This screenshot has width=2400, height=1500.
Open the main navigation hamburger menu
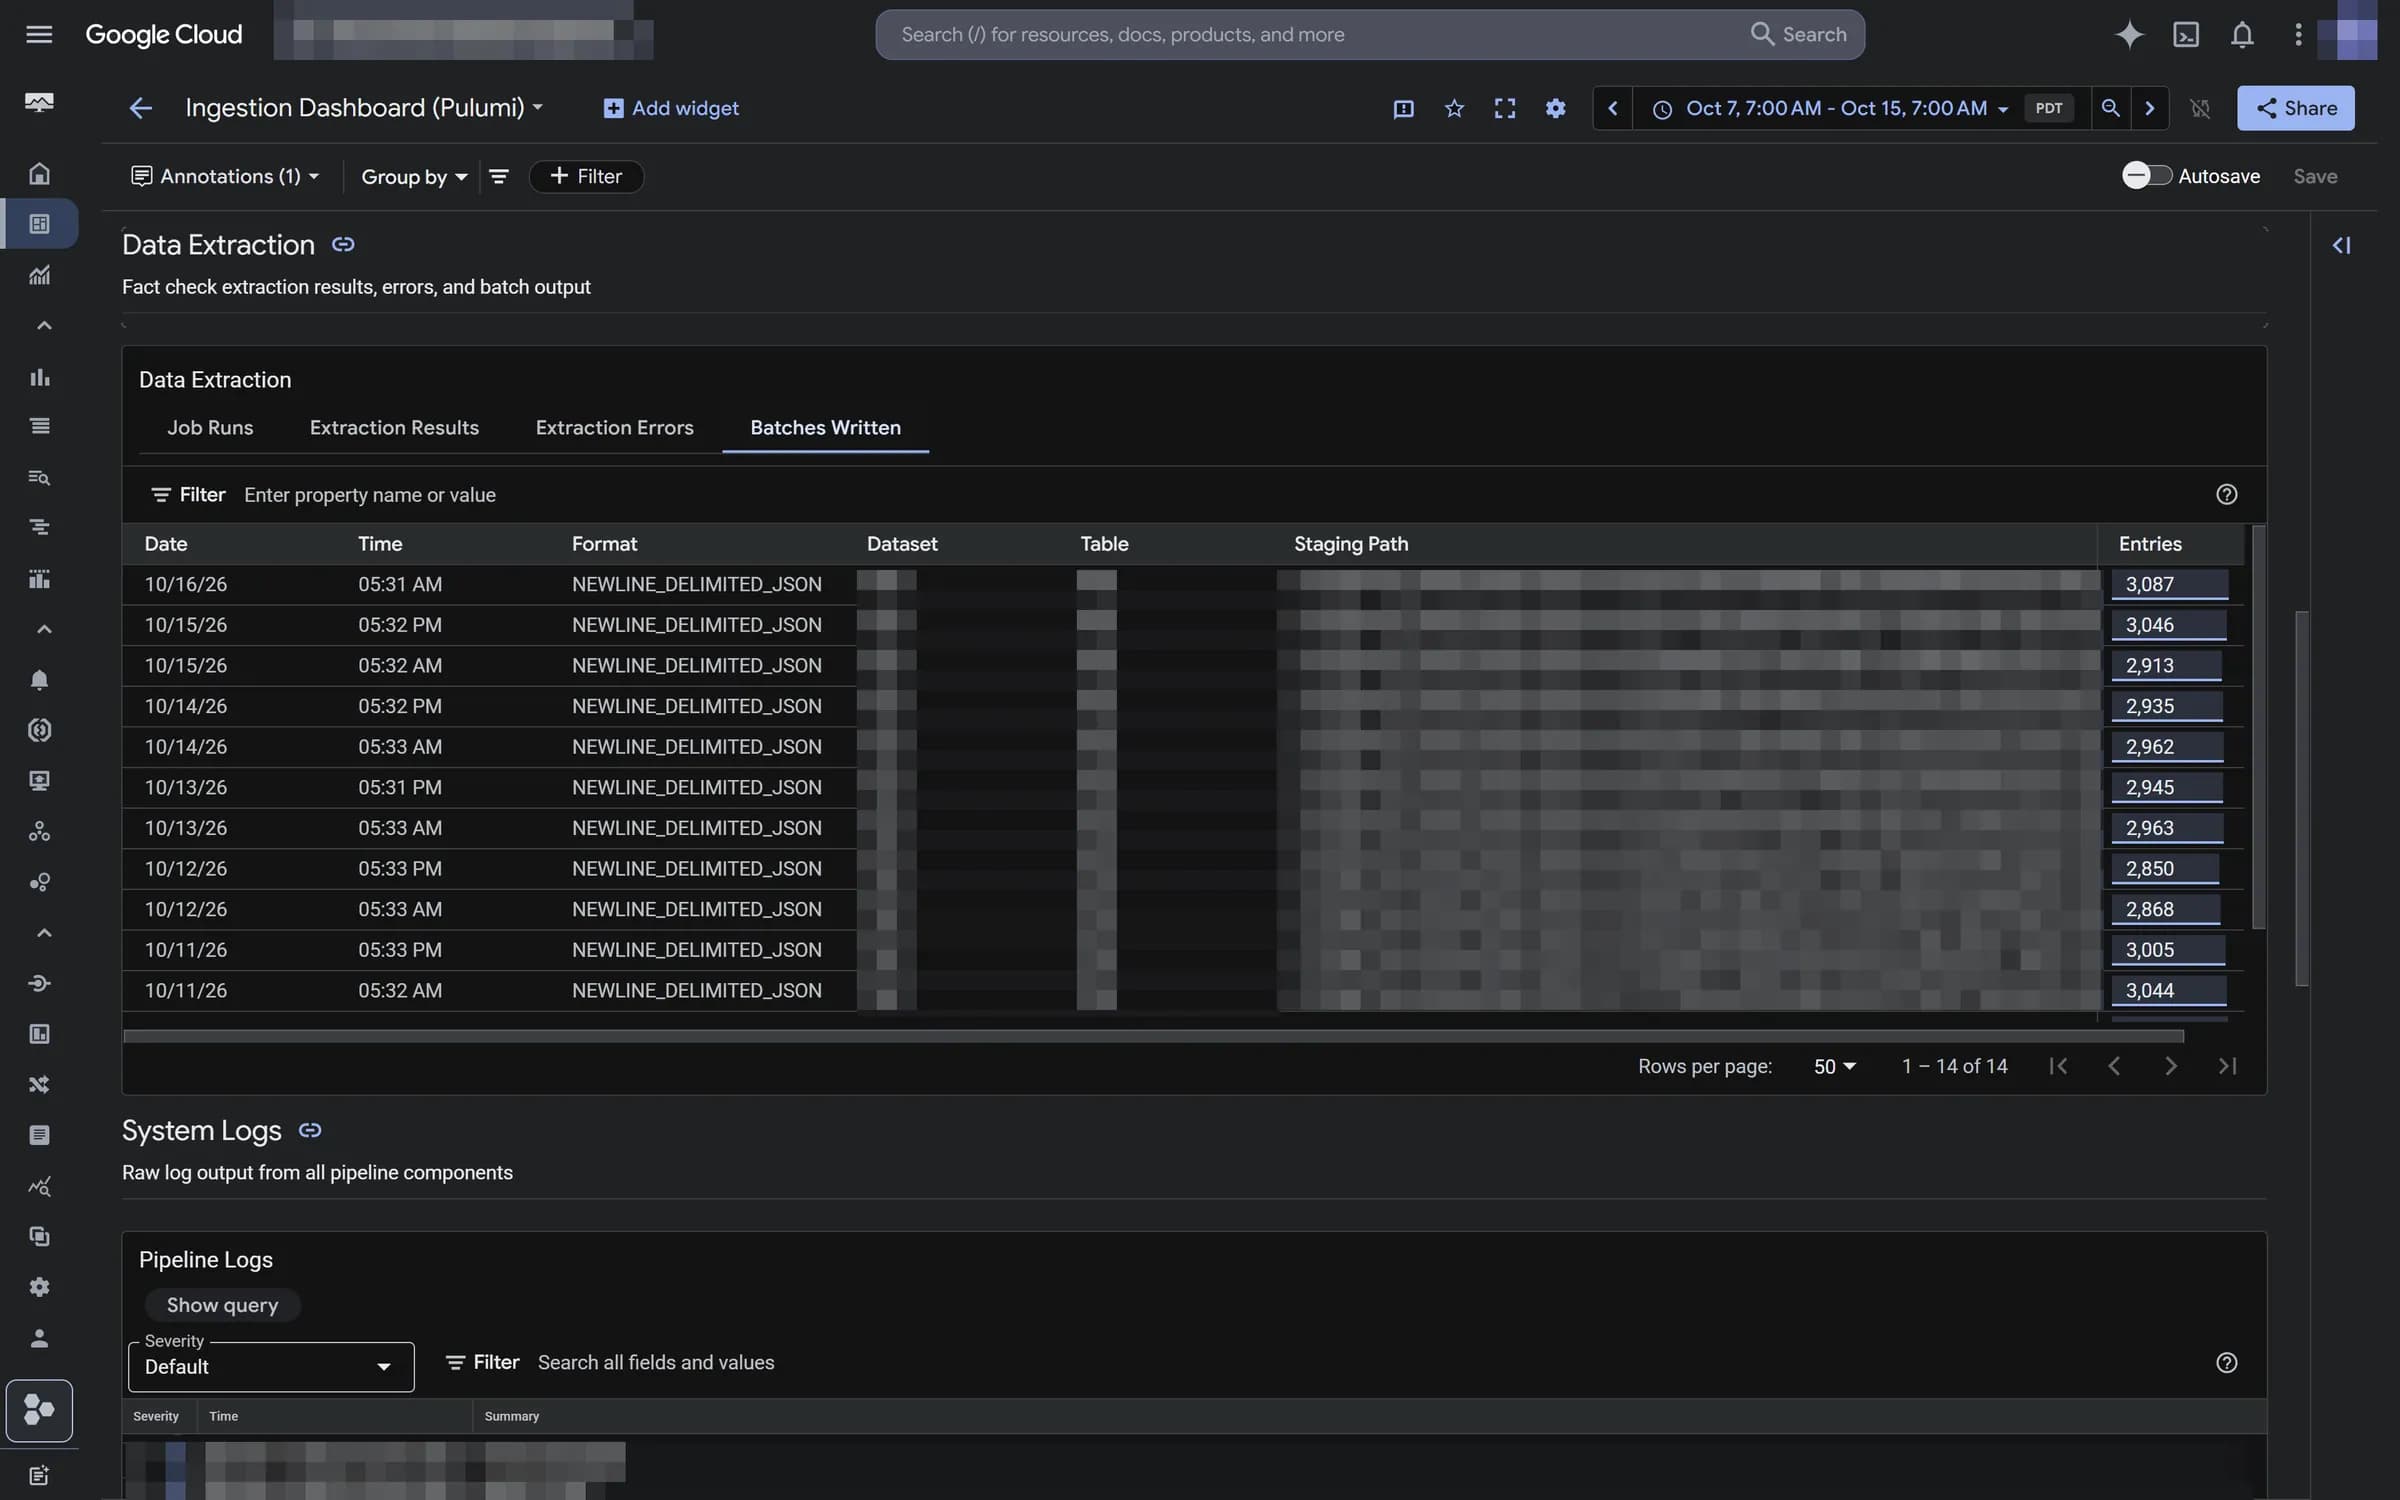[x=39, y=34]
